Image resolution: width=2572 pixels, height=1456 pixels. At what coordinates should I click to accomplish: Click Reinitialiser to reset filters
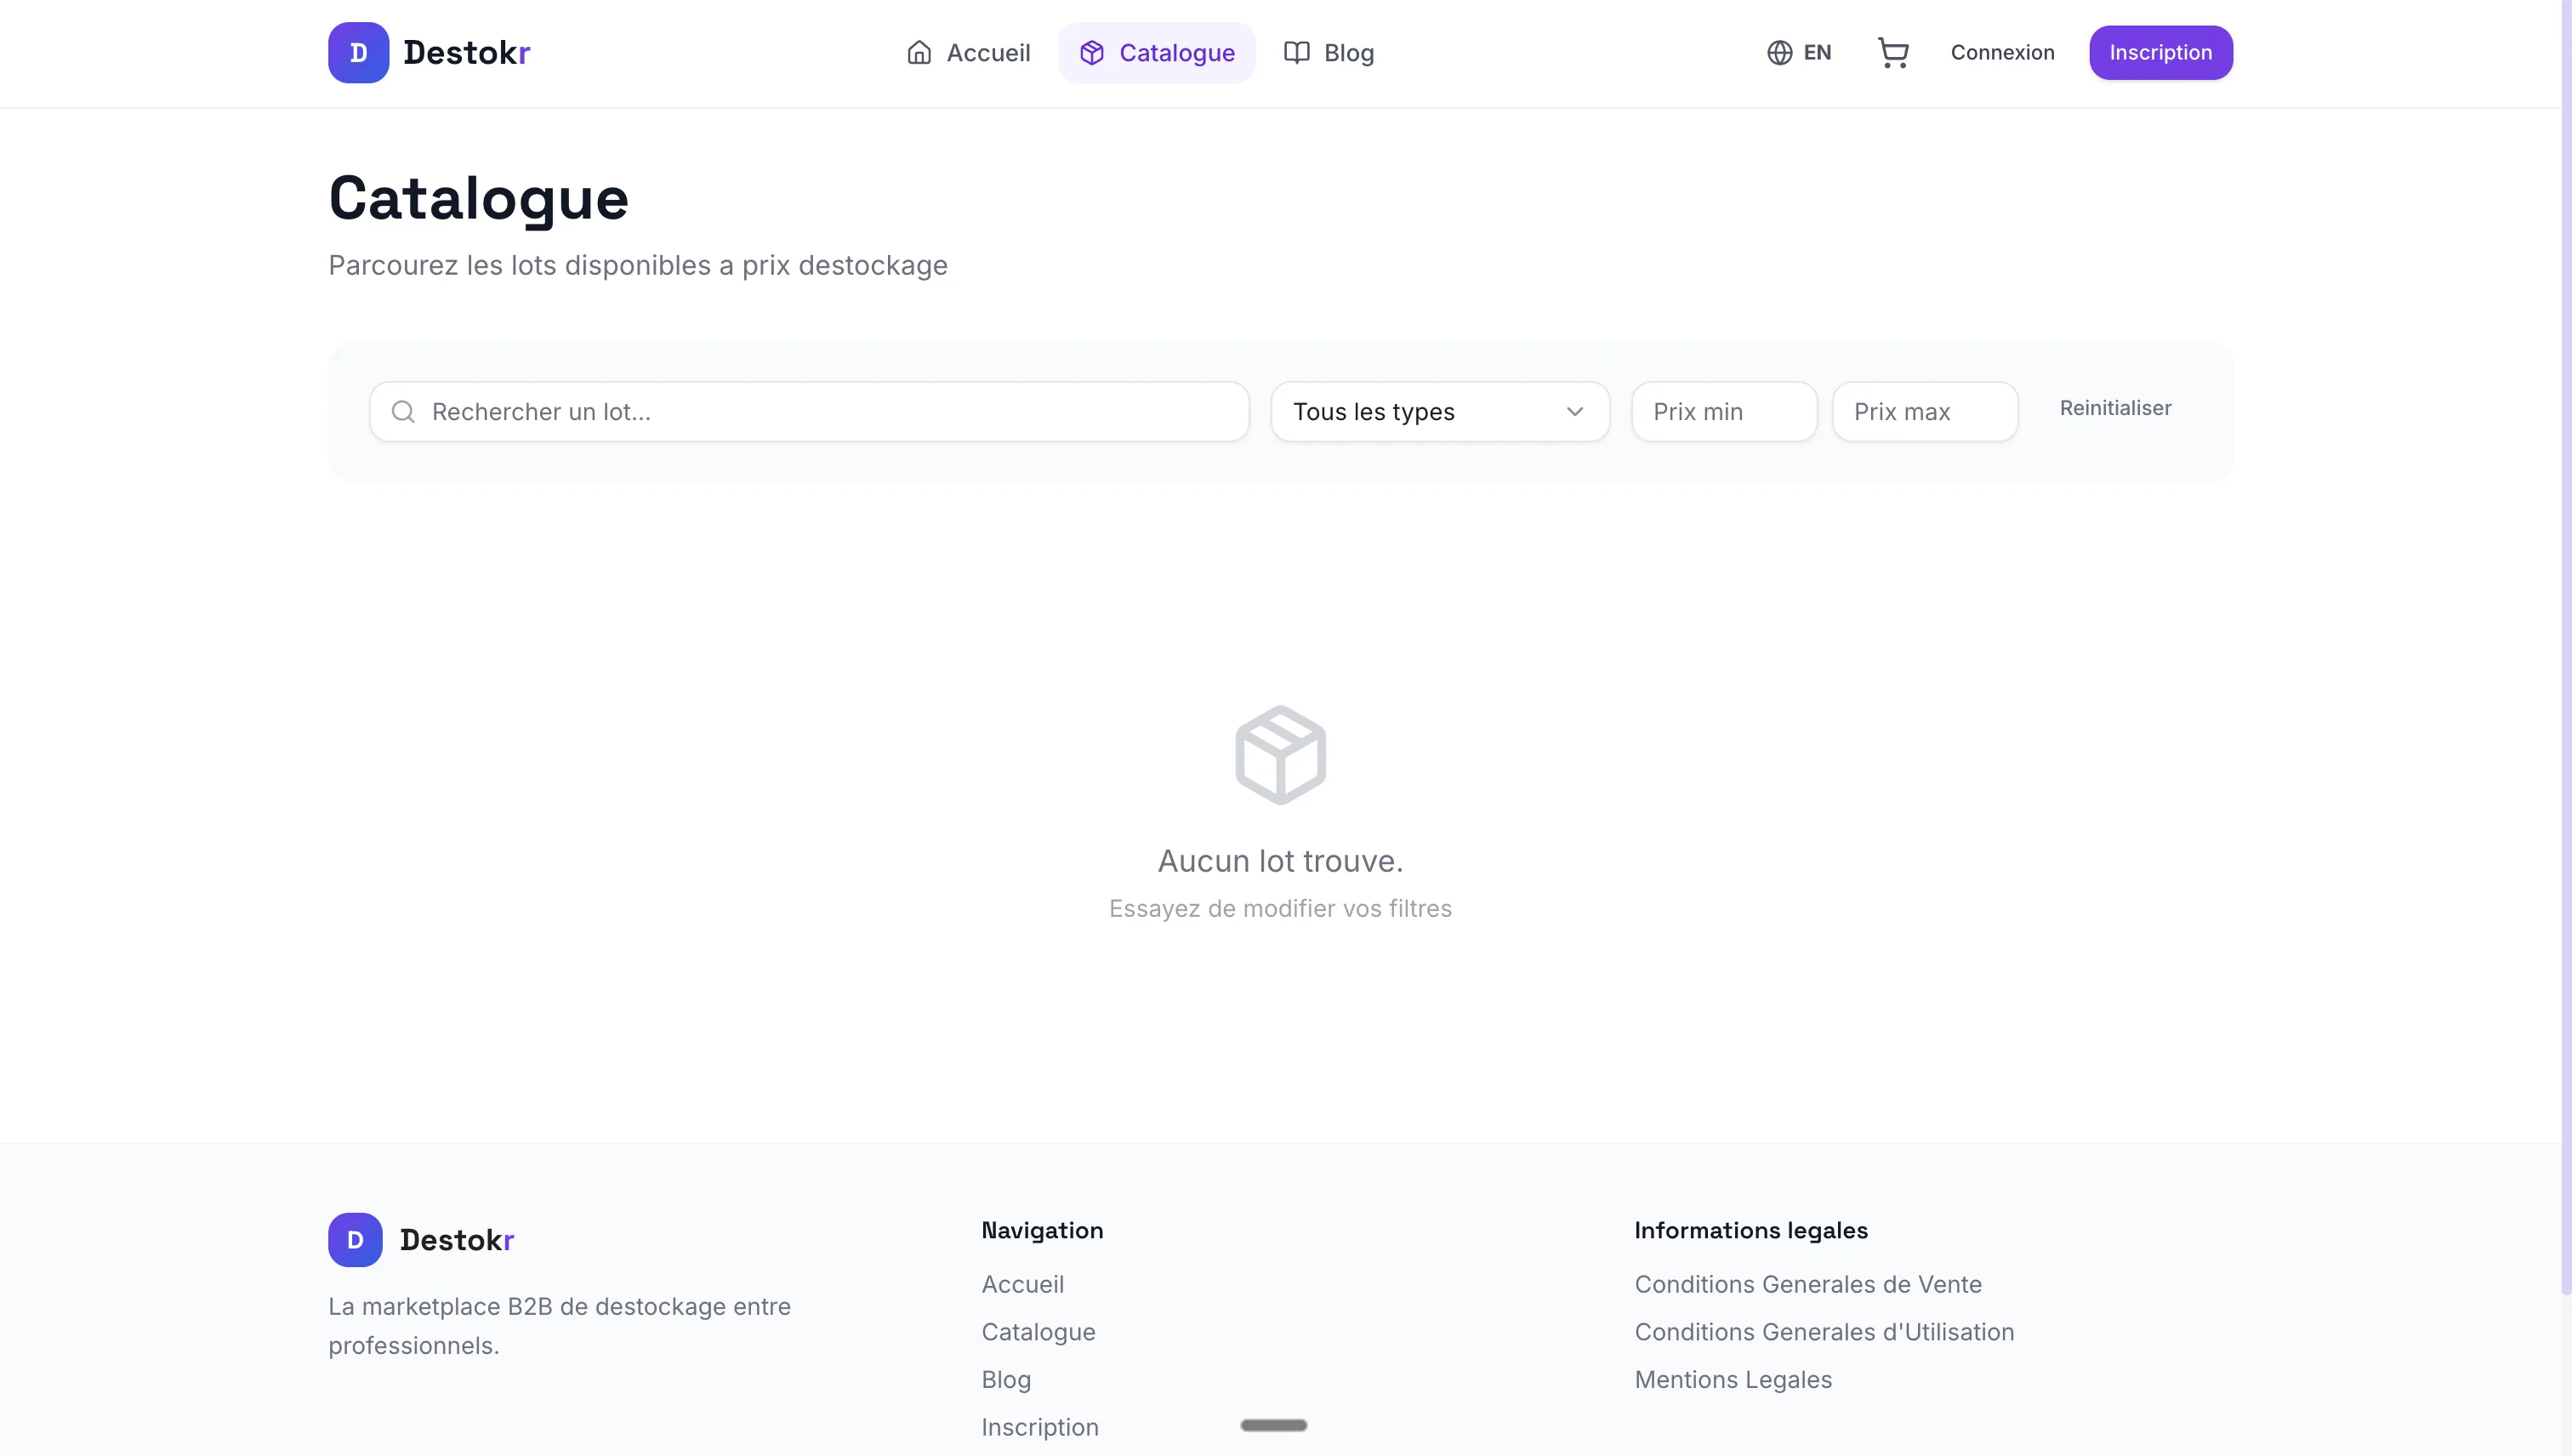tap(2114, 408)
